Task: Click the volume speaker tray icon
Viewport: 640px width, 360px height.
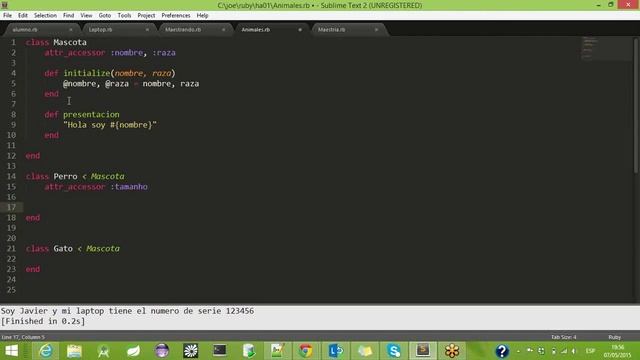Action: 574,351
